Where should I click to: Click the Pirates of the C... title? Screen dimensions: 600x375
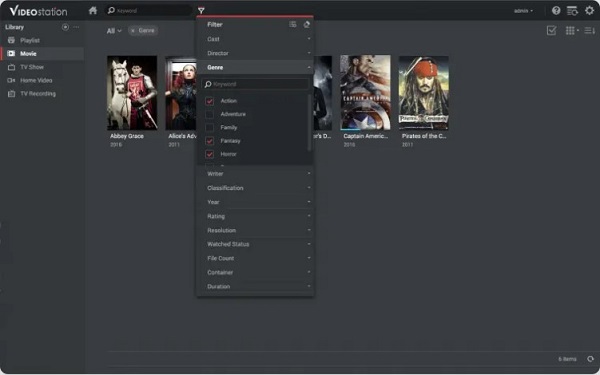tap(424, 136)
